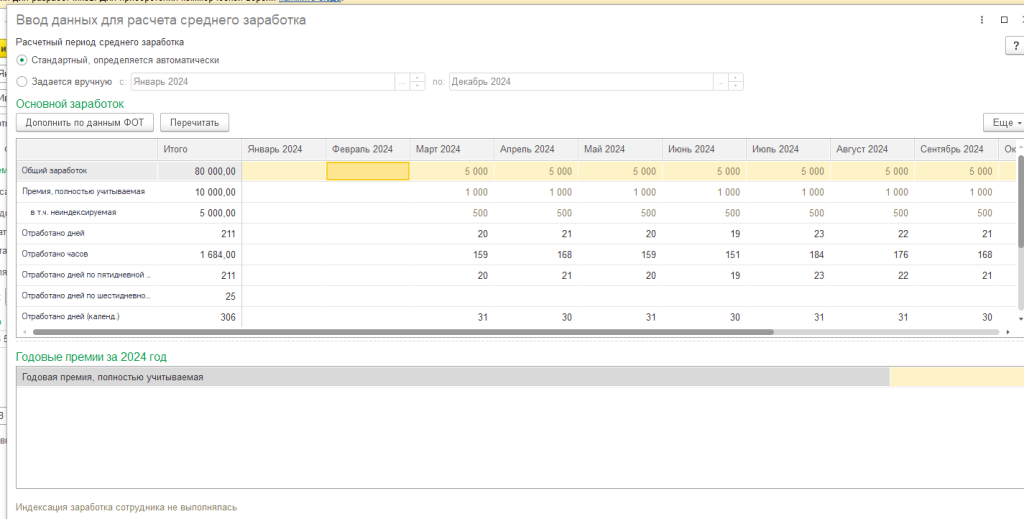Increase the Январь 2024 start period
1024x519 pixels.
point(417,78)
